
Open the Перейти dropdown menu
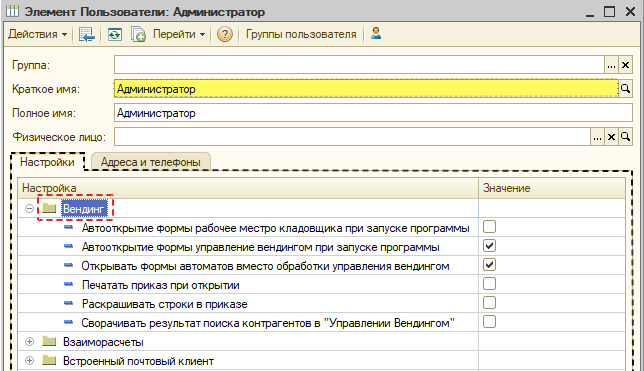point(179,34)
